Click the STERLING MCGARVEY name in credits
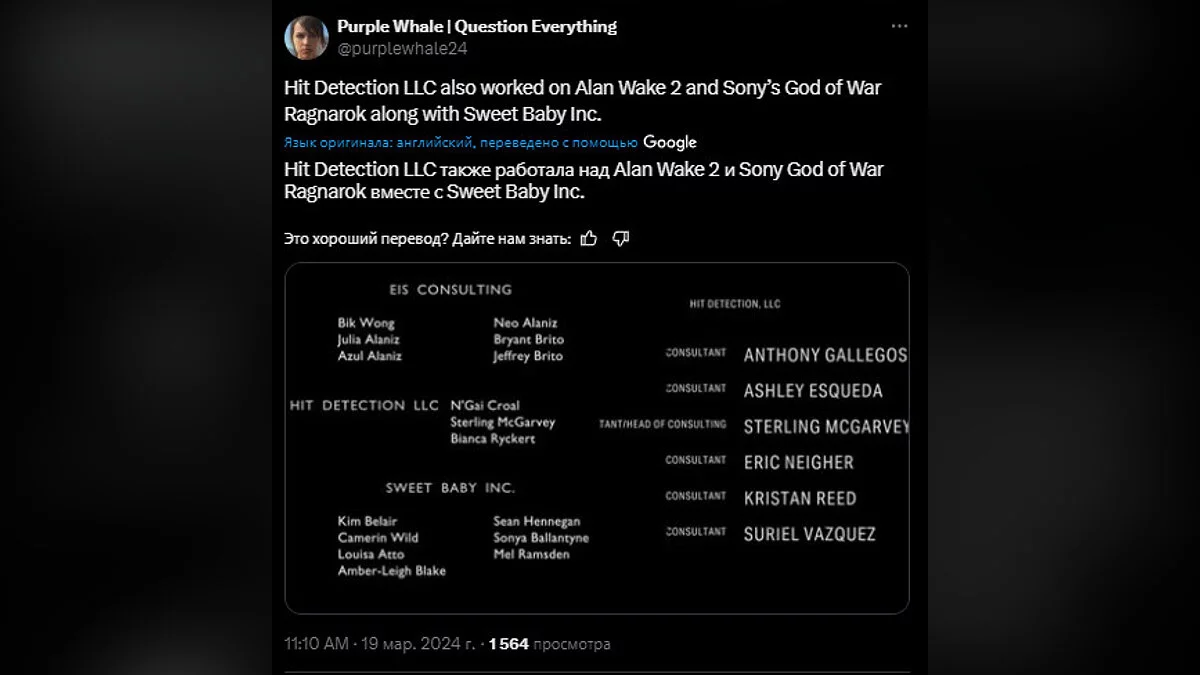Screen dimensions: 1200x675 [x=826, y=427]
